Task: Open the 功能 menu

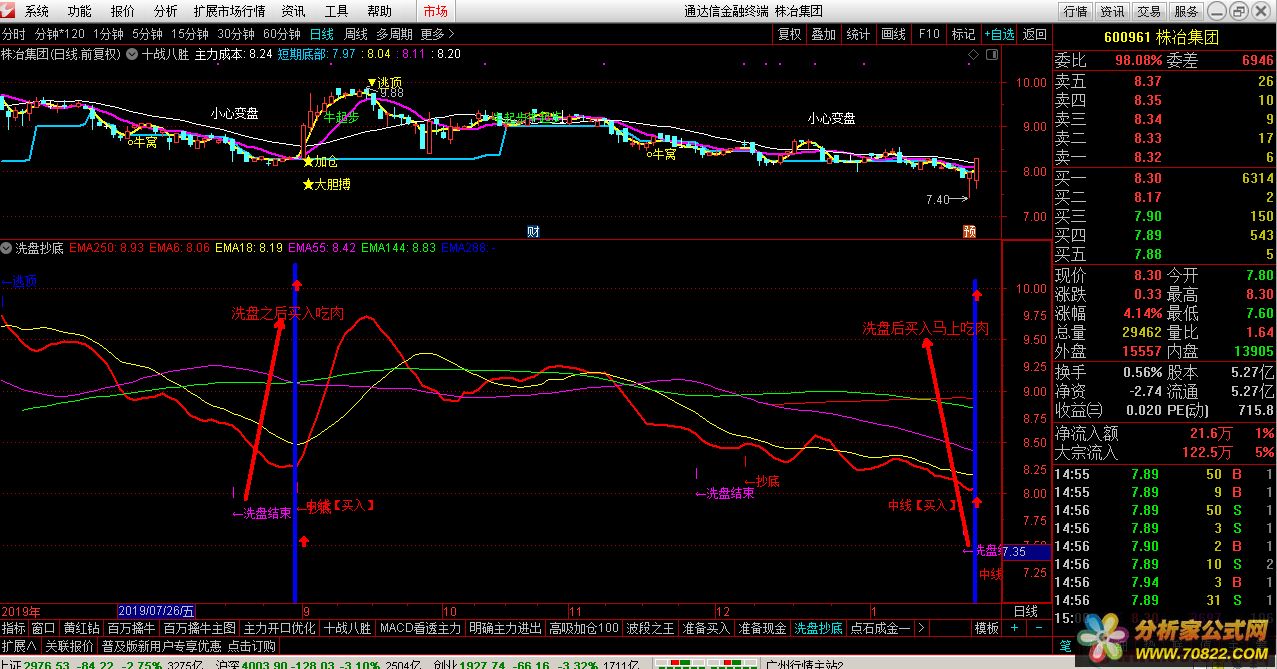Action: 80,12
